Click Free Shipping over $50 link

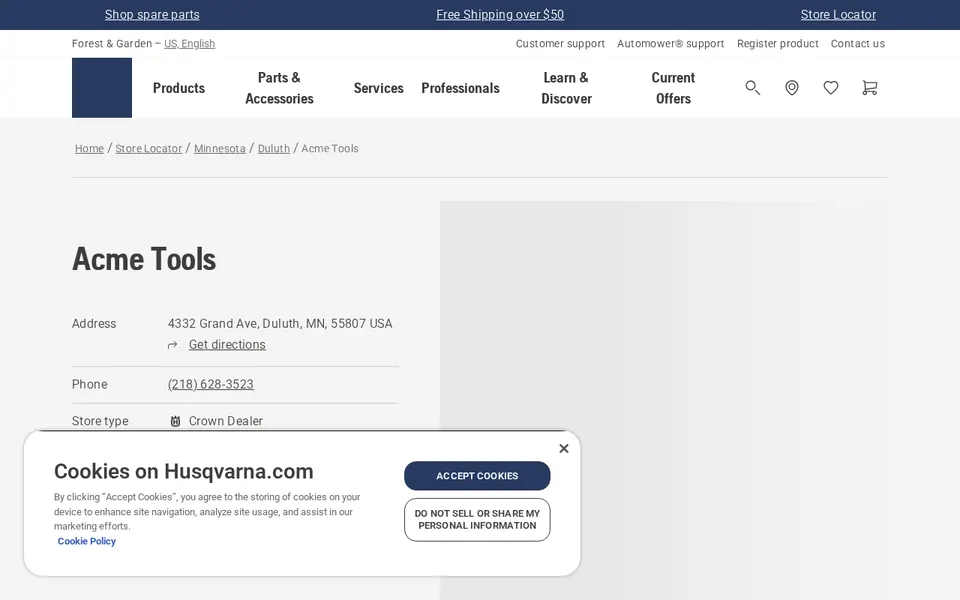[500, 15]
